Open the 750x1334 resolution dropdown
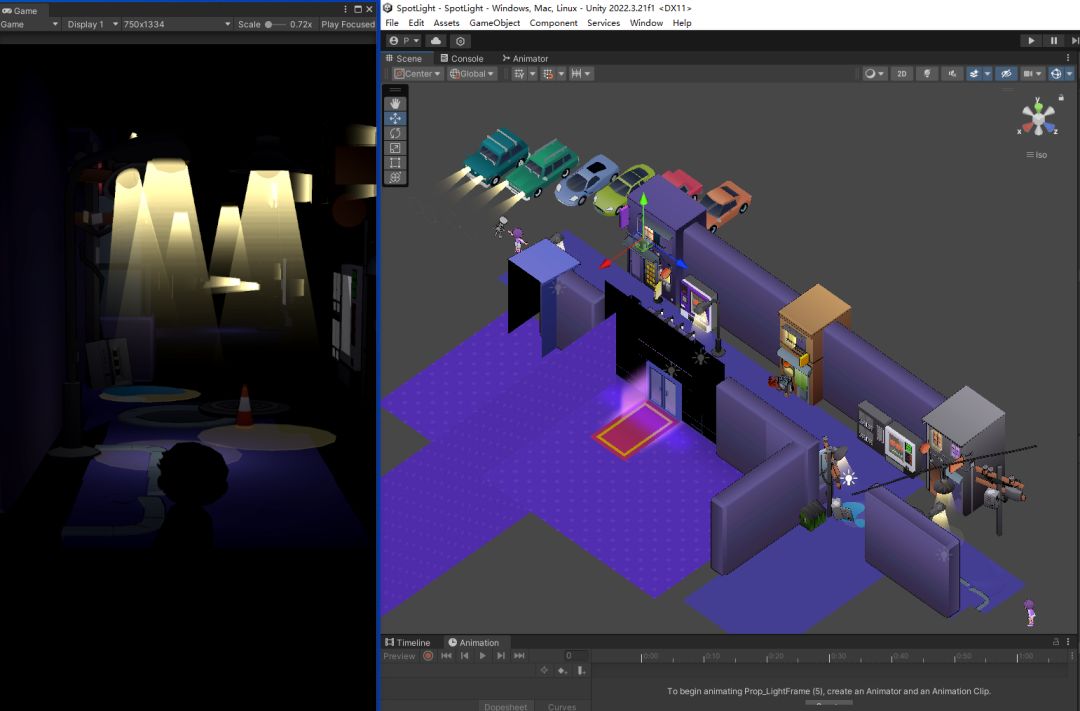 (x=176, y=24)
